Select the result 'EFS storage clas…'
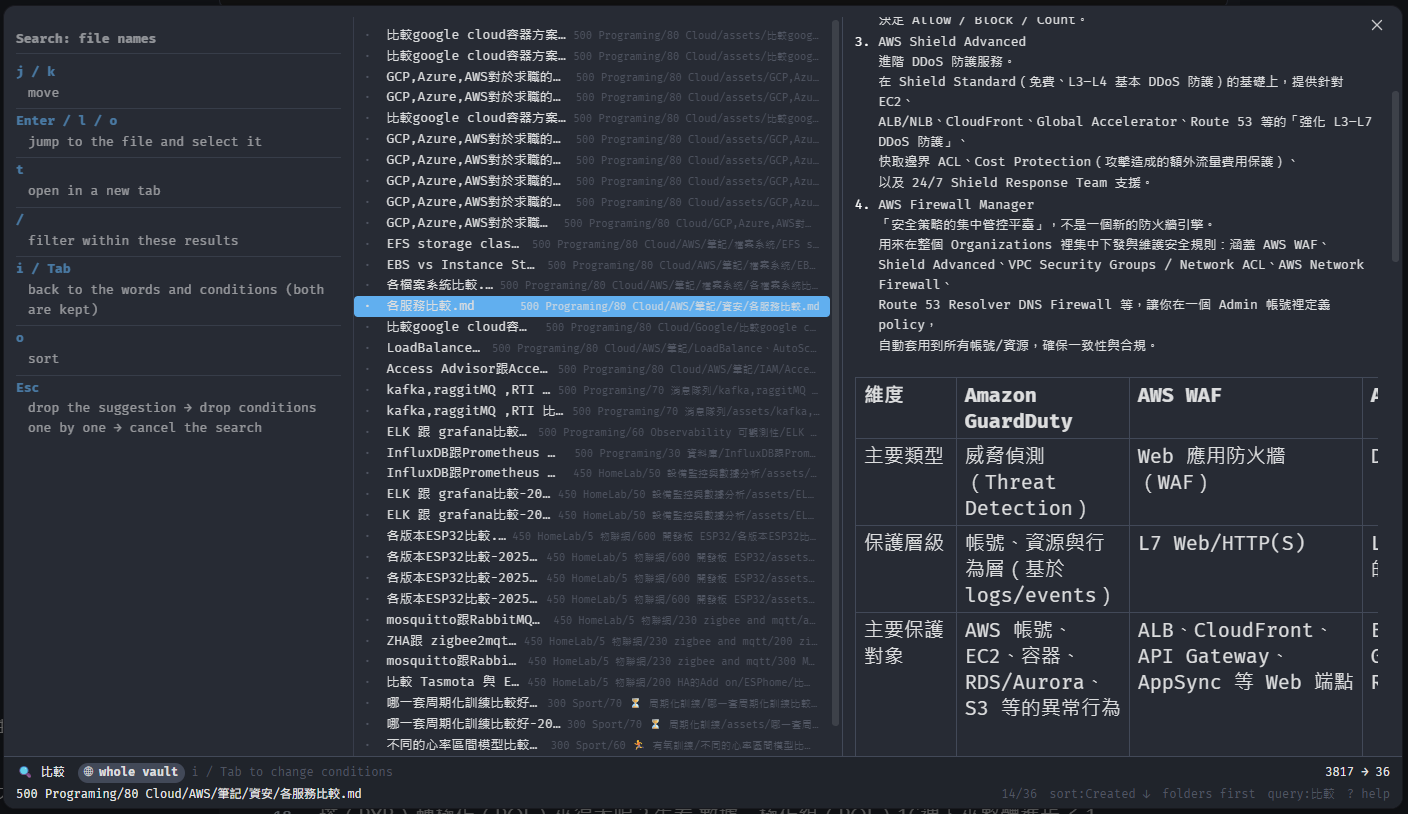The height and width of the screenshot is (814, 1408). [x=592, y=244]
